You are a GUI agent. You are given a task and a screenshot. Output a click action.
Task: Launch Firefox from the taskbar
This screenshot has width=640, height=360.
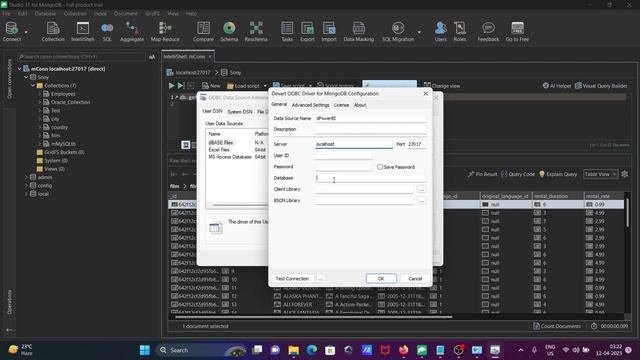[403, 350]
